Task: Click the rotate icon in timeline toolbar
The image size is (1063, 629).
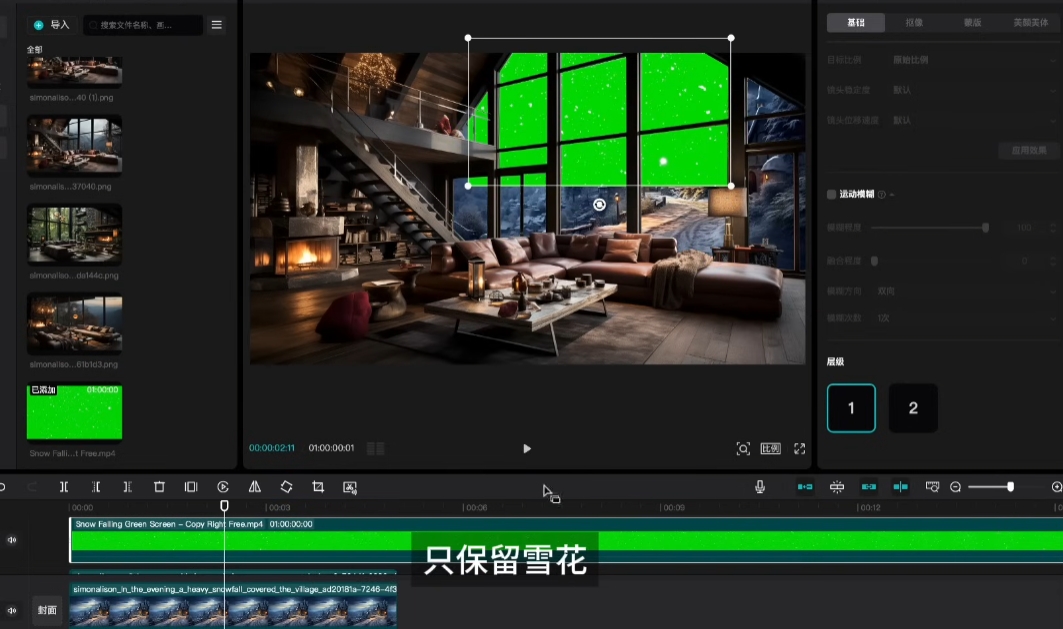Action: tap(287, 487)
